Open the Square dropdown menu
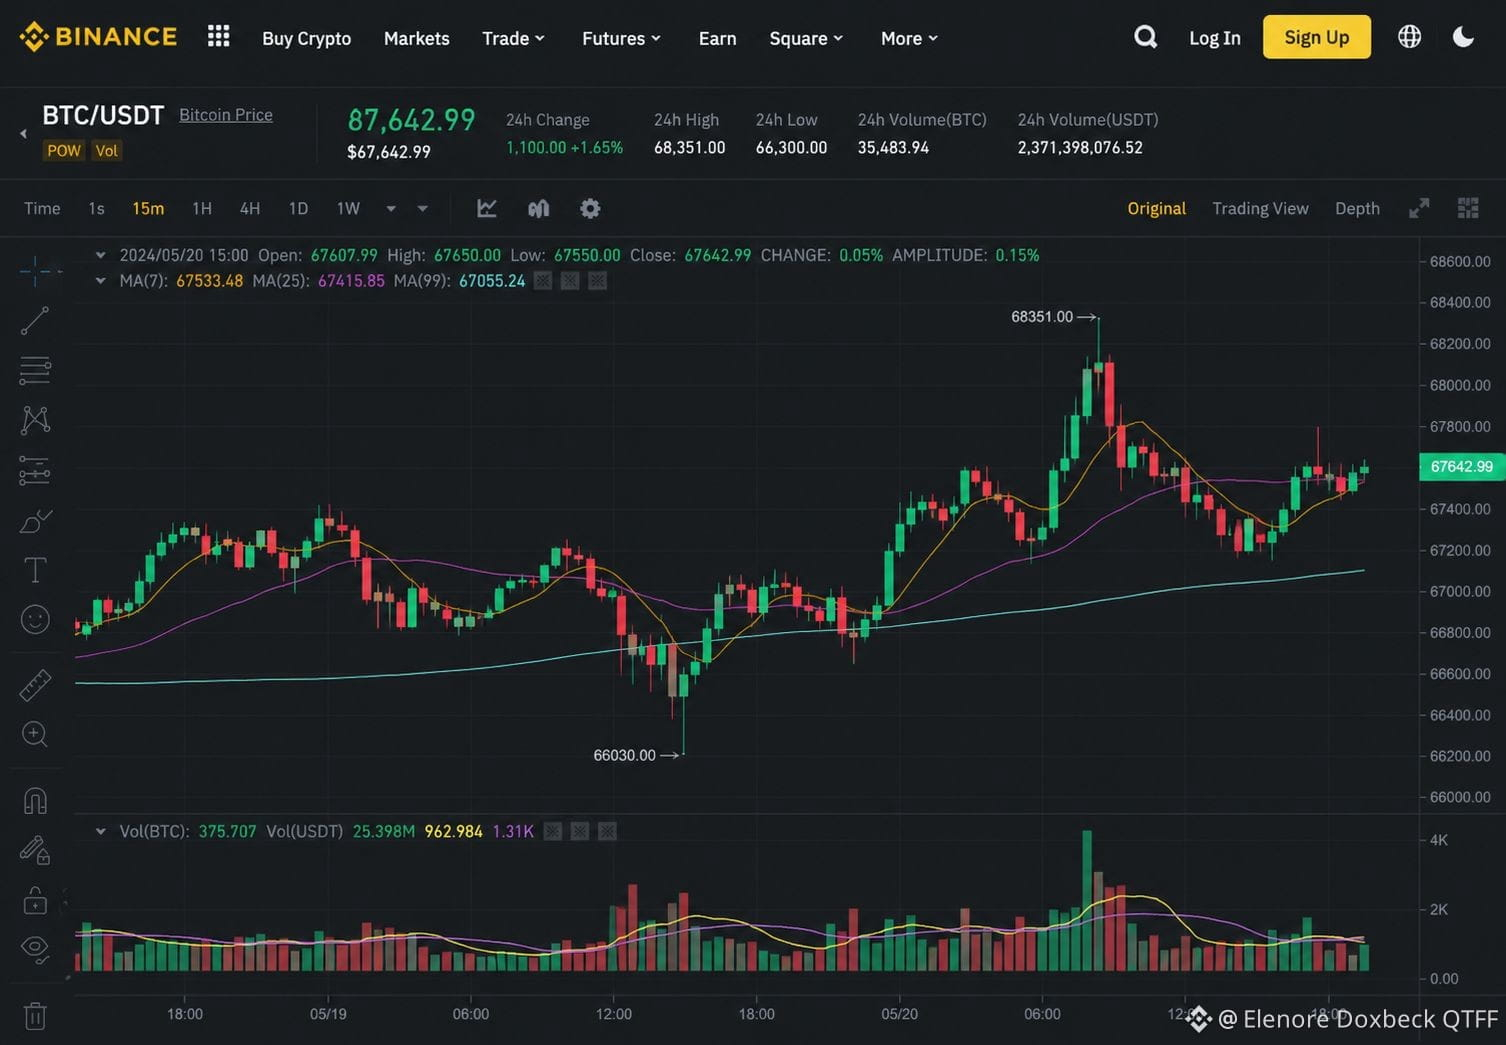 [x=806, y=38]
